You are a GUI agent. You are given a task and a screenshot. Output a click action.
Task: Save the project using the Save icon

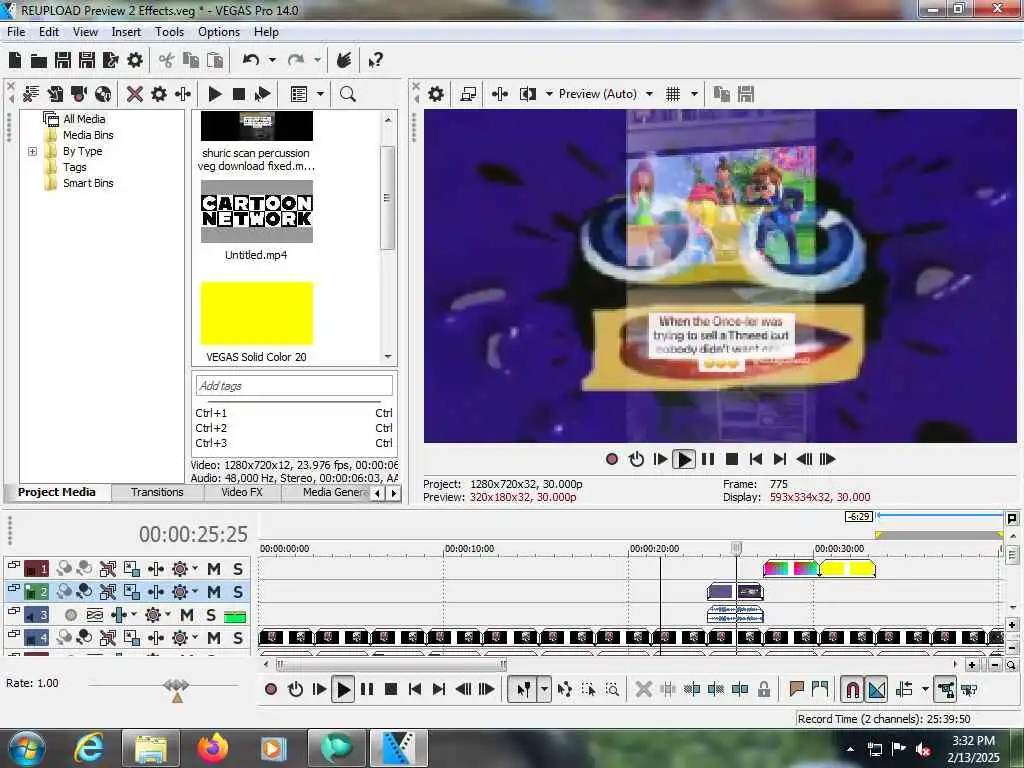tap(63, 61)
